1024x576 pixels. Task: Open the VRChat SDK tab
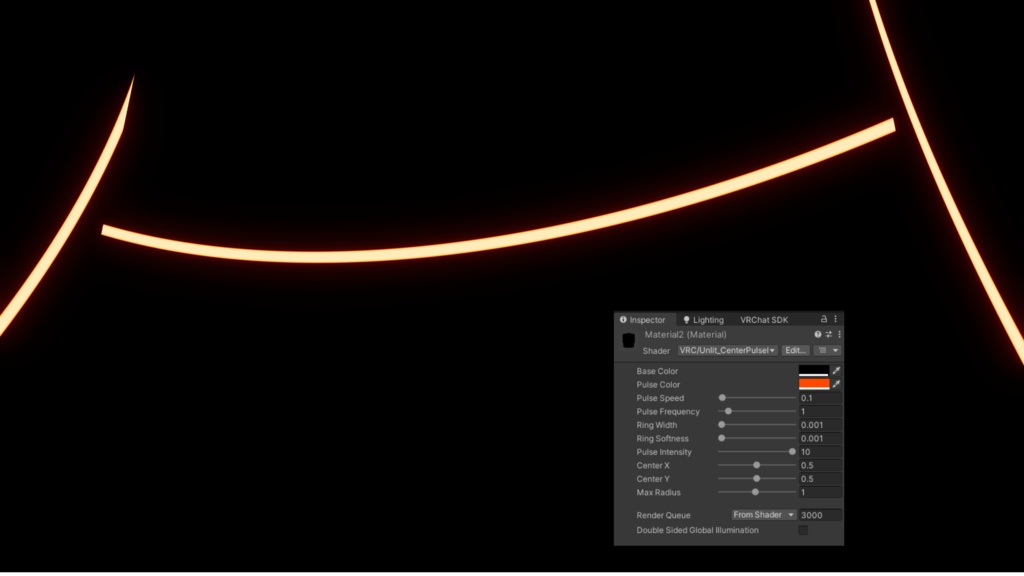tap(764, 320)
